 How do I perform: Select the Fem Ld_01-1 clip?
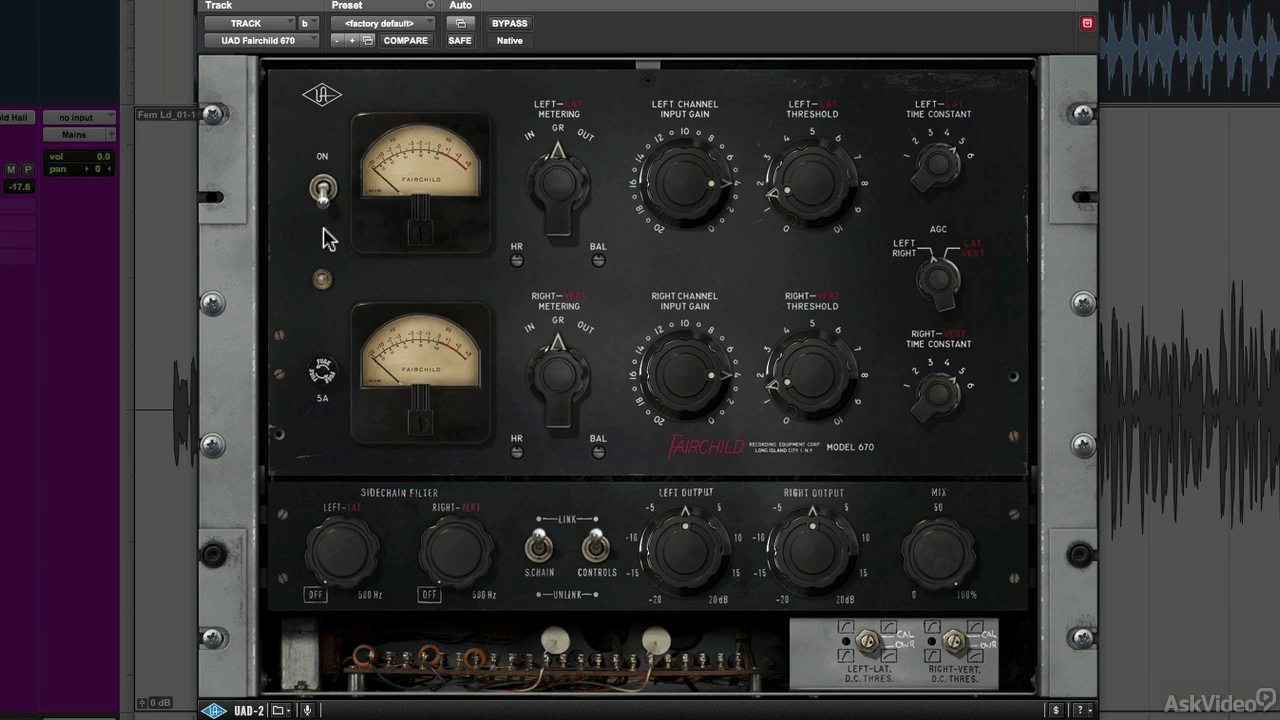[x=166, y=115]
